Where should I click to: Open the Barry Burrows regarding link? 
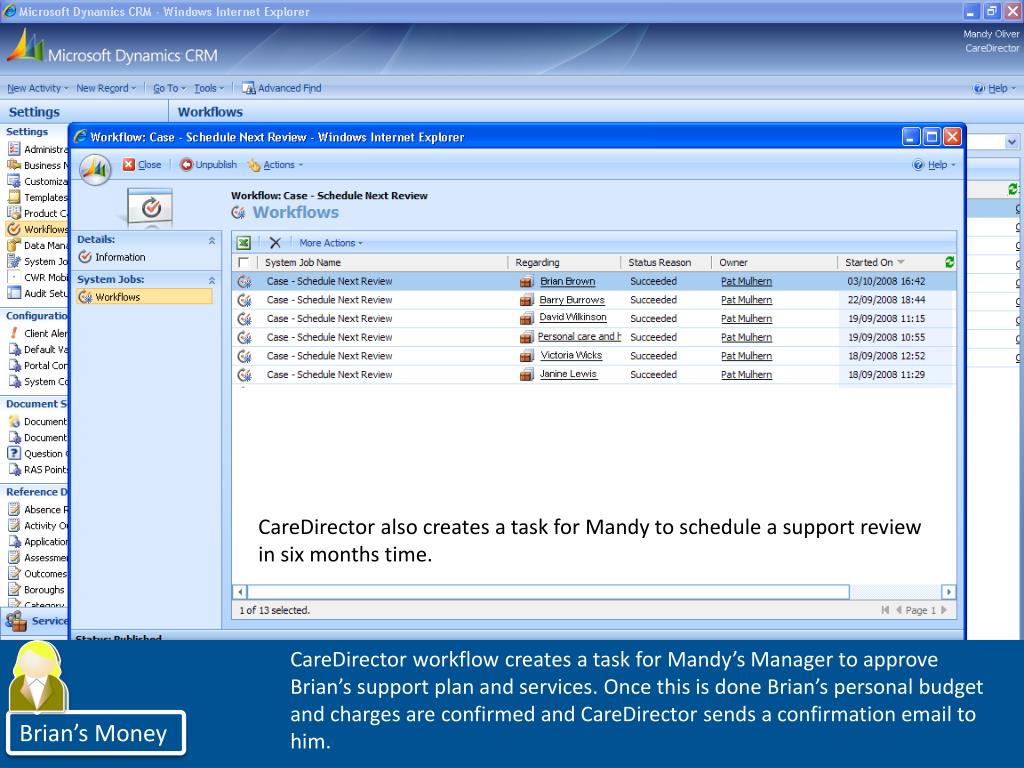(571, 300)
